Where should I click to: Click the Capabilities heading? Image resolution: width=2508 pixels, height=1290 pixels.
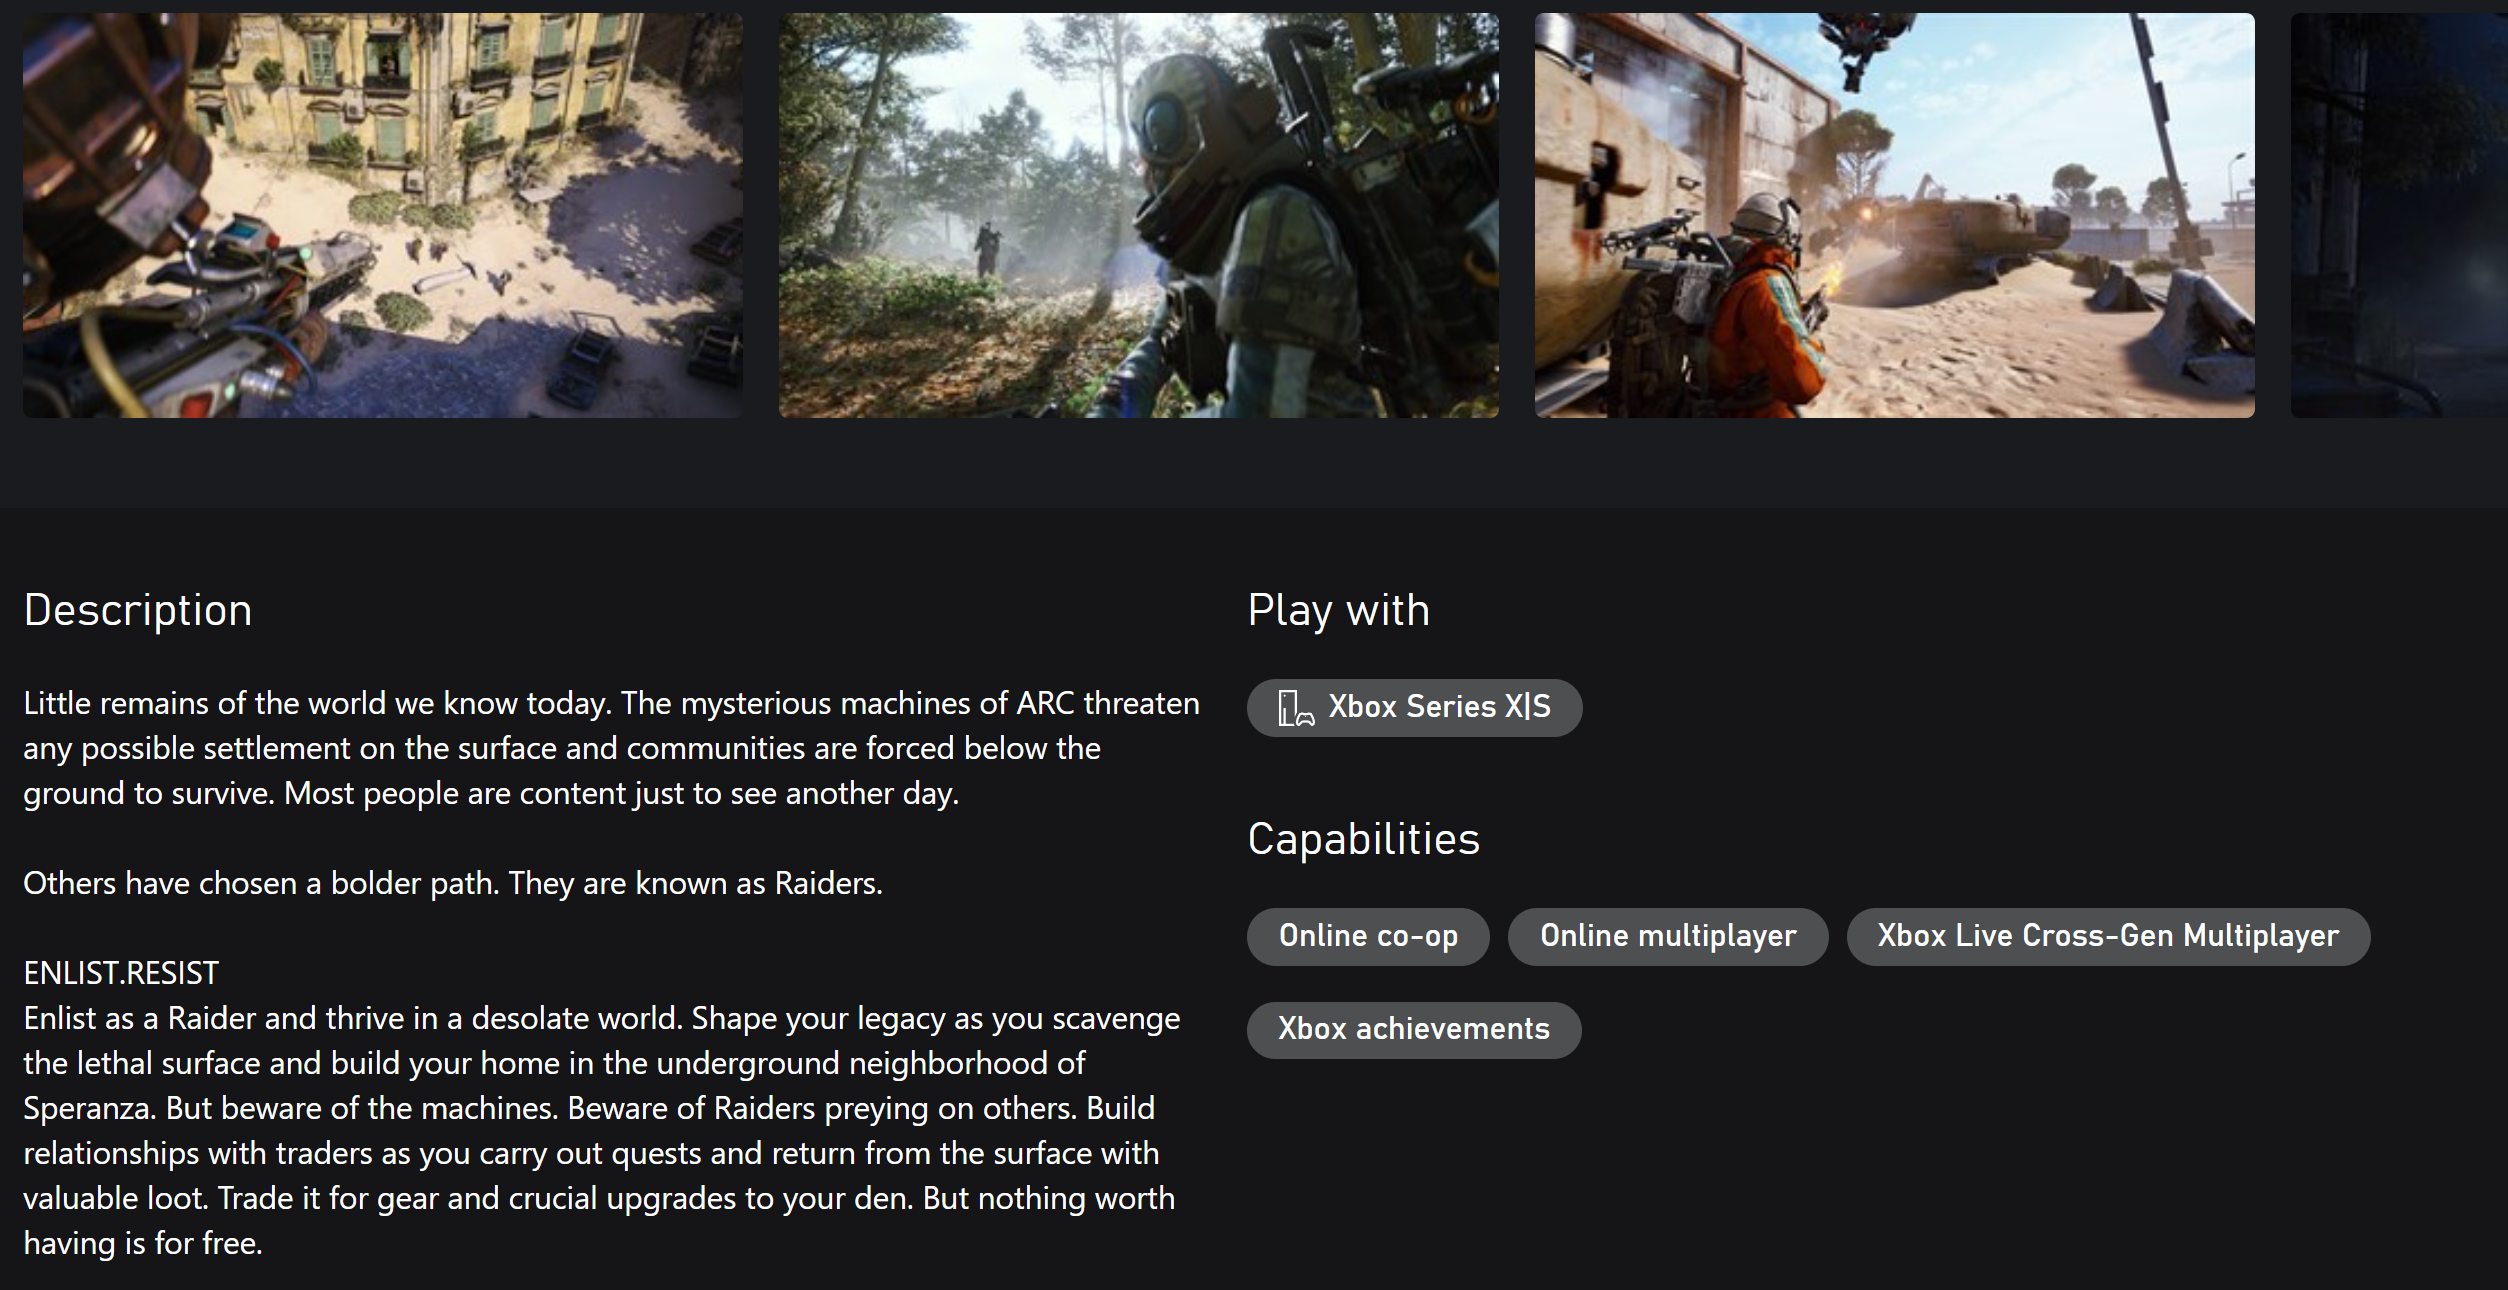(1363, 839)
